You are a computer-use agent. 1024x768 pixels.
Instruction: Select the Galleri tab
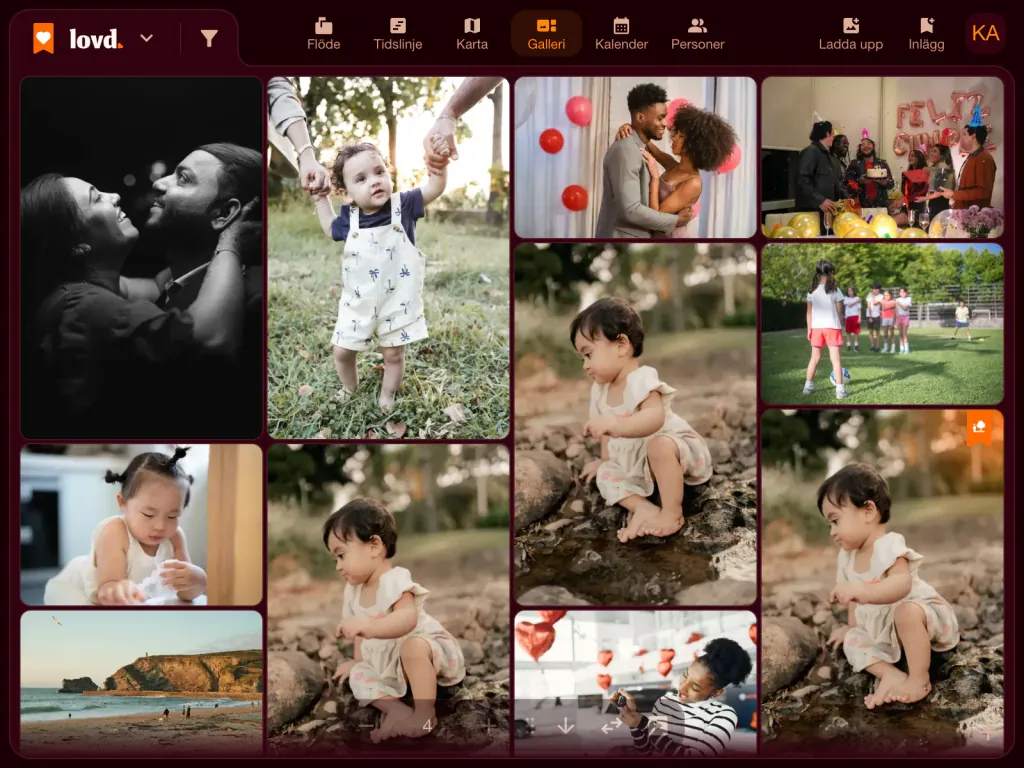[x=546, y=34]
